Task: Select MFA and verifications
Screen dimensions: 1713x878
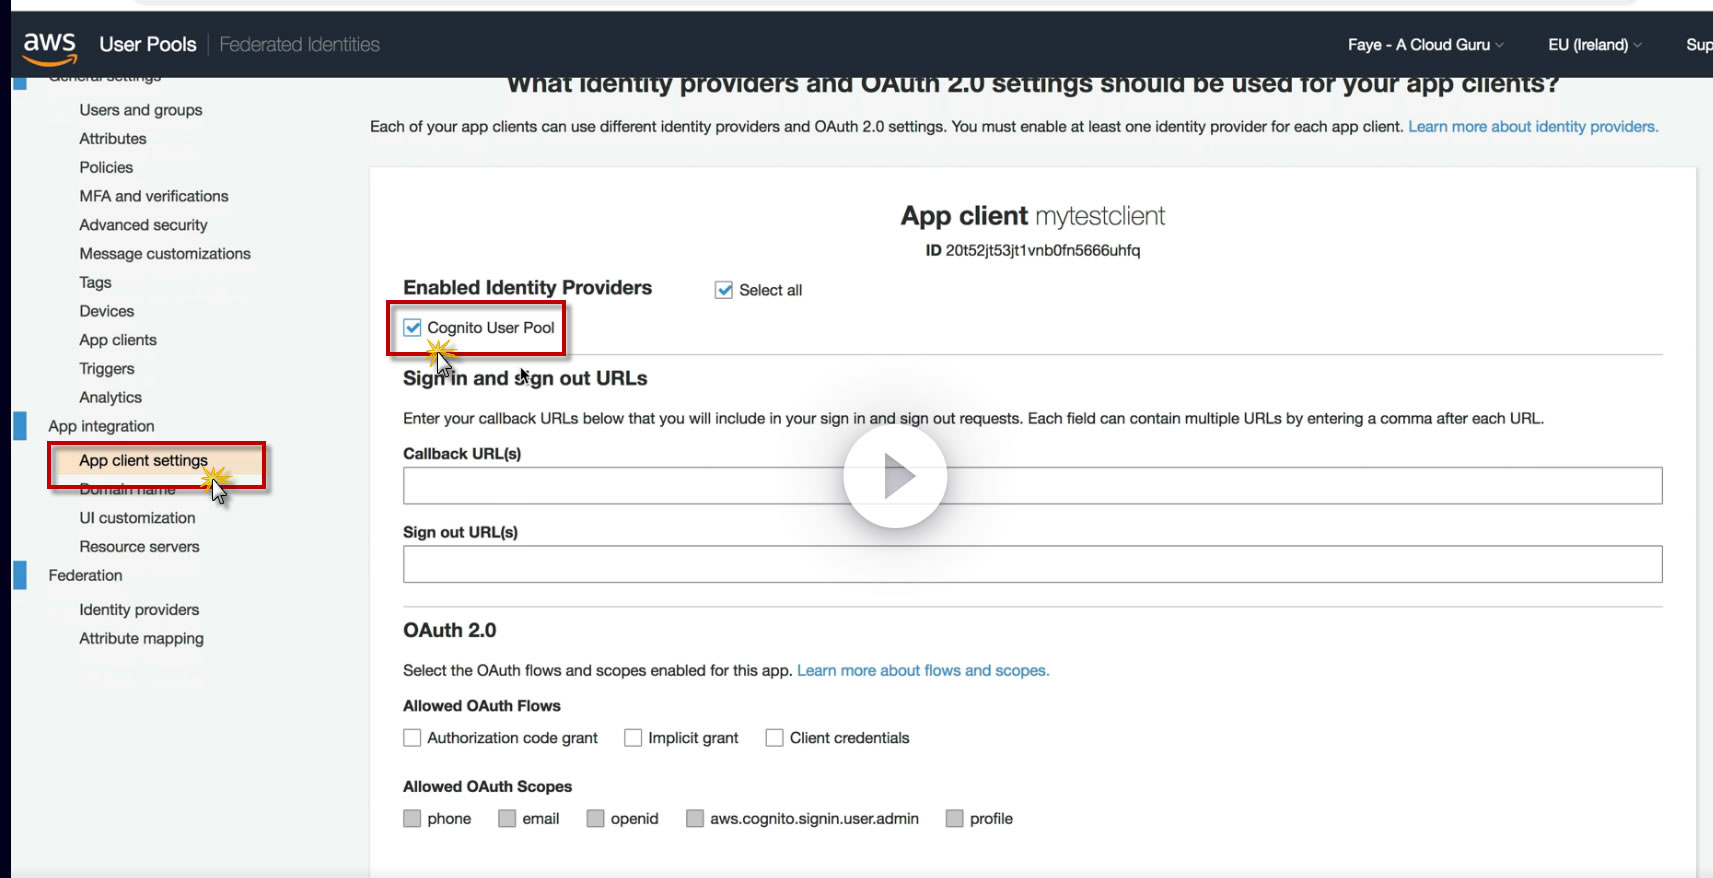Action: coord(154,196)
